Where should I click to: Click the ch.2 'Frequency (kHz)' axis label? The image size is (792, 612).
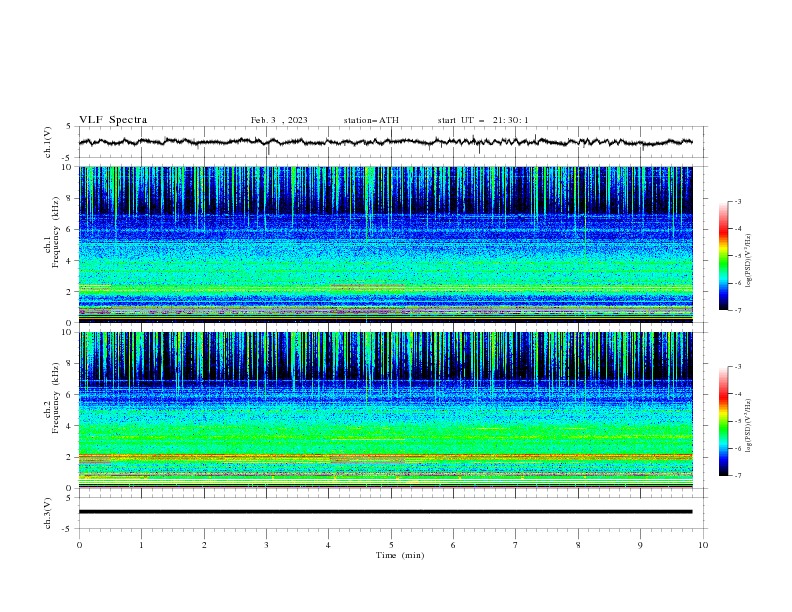point(56,398)
